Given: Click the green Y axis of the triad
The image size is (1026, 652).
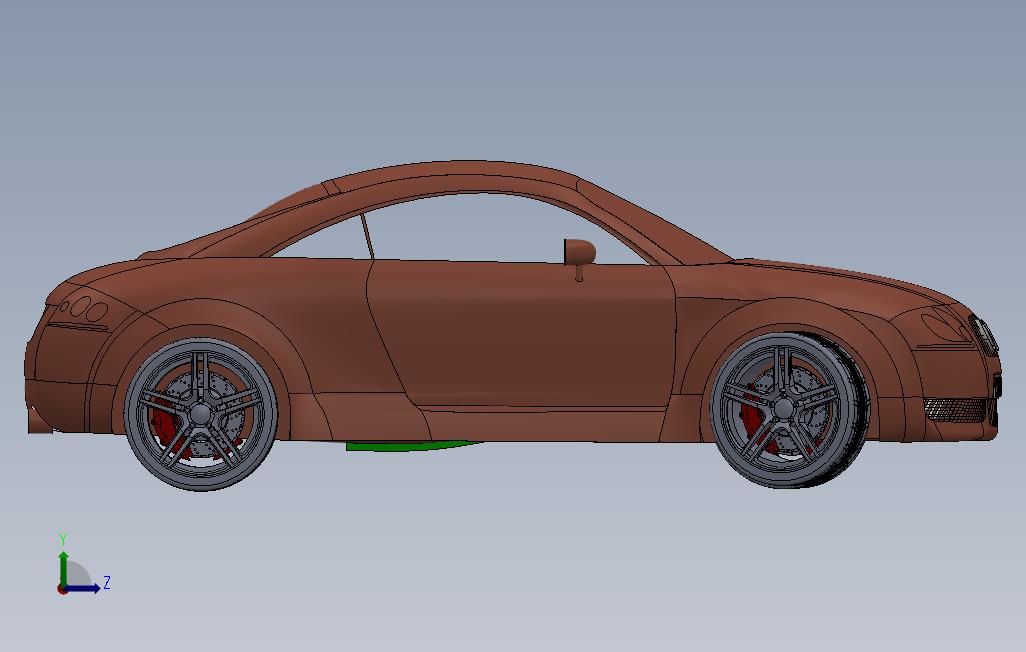Looking at the screenshot, I should pyautogui.click(x=63, y=568).
